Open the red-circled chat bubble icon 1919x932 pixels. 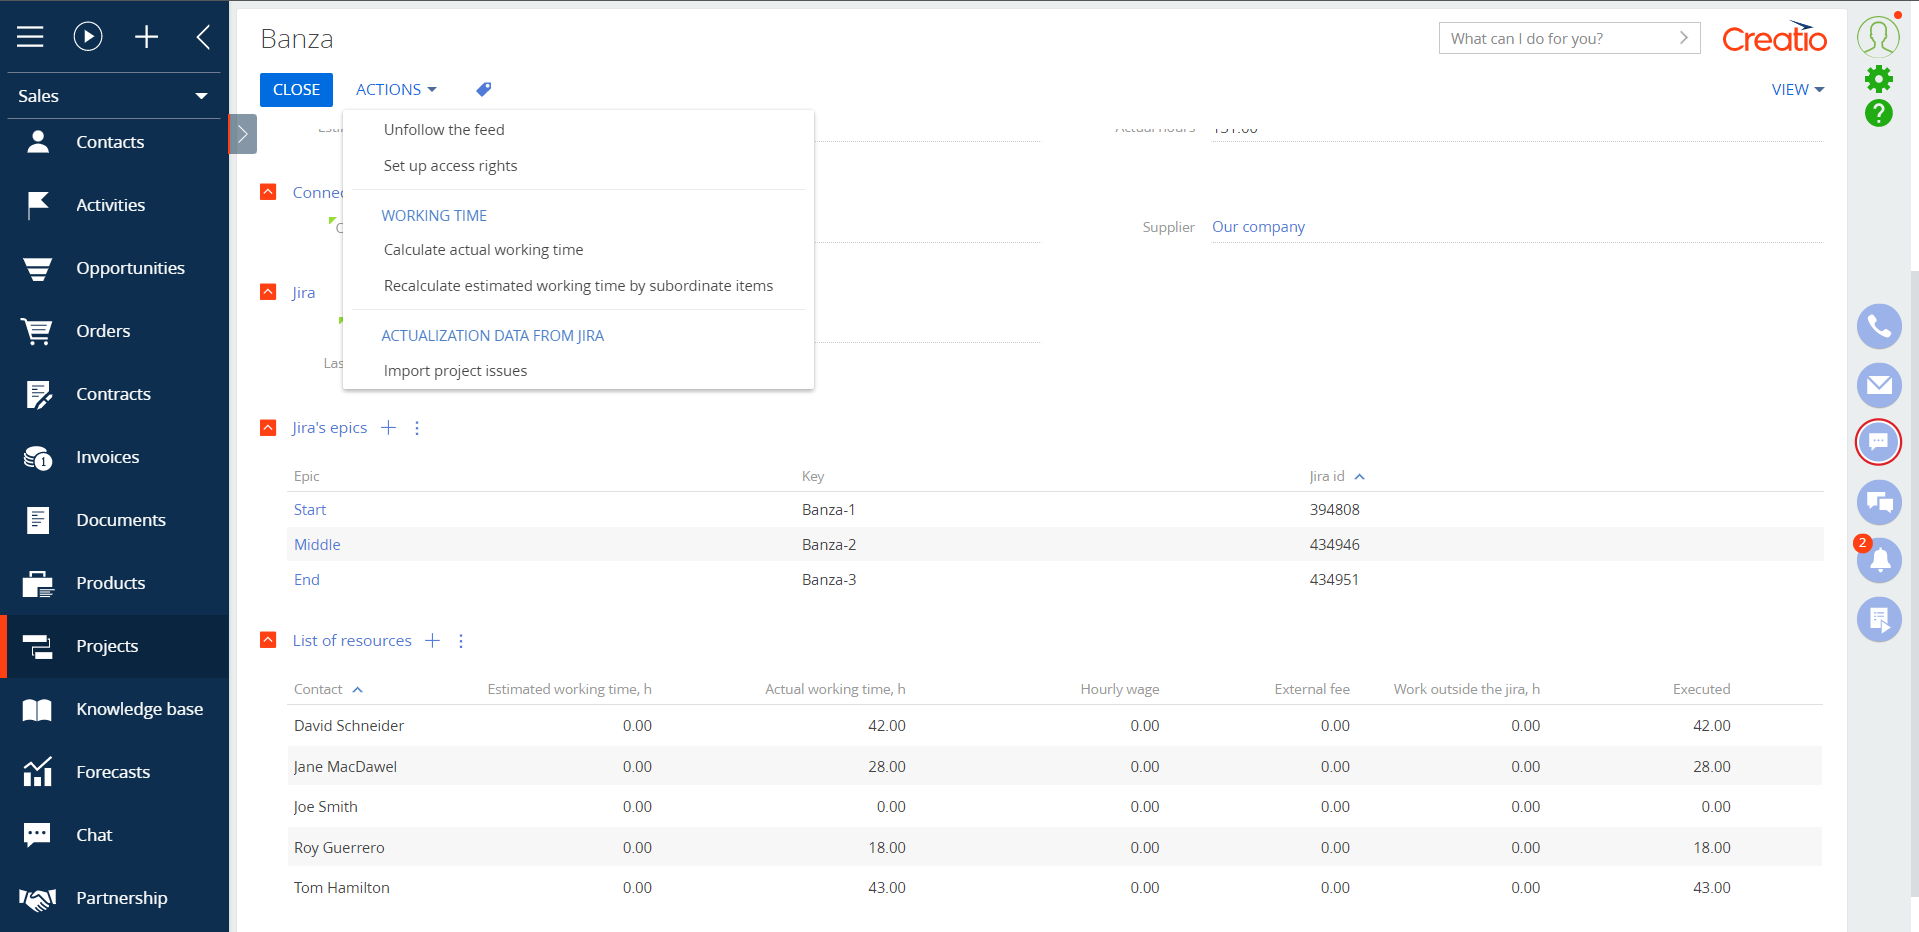(x=1879, y=442)
